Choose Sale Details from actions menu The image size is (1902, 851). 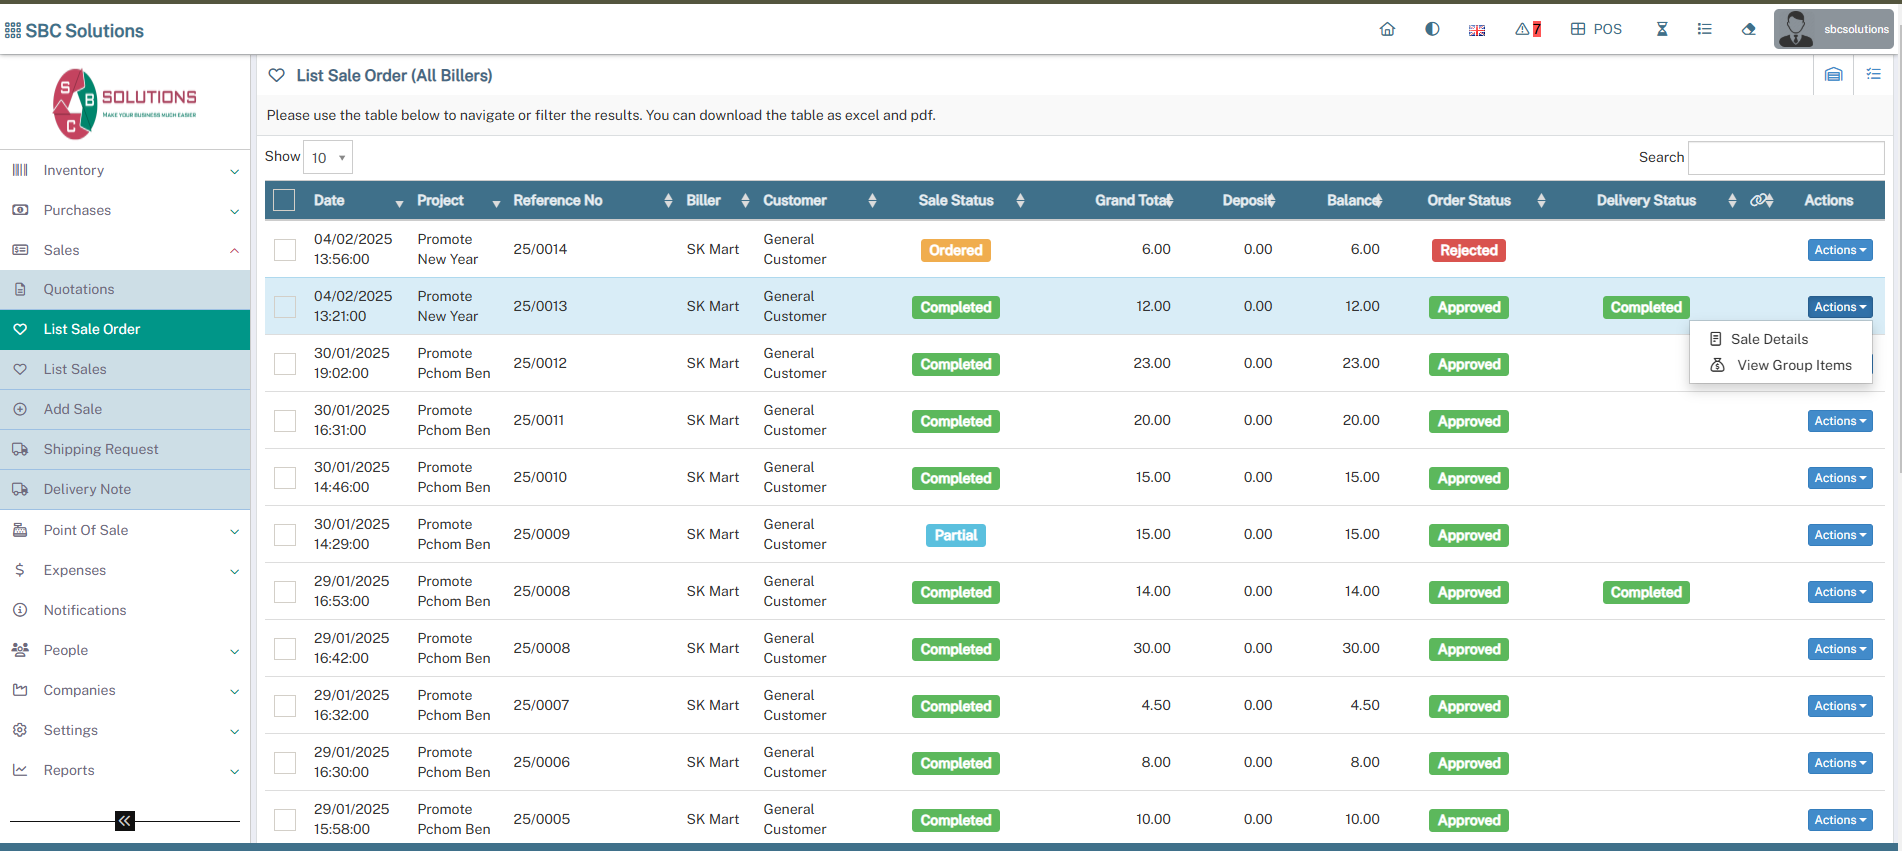point(1769,339)
